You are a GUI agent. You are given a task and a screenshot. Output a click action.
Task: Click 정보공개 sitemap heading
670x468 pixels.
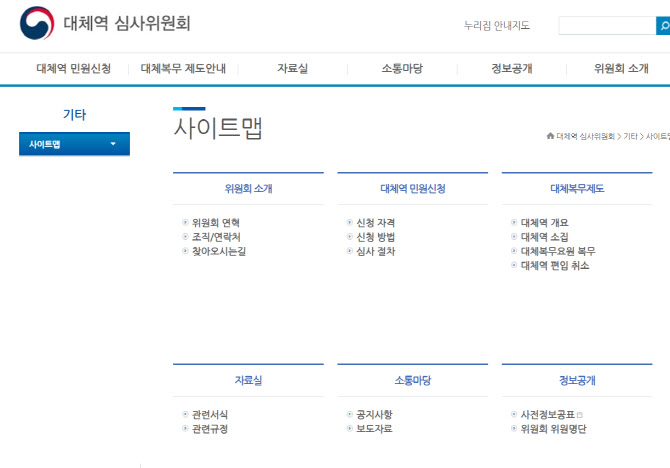pyautogui.click(x=577, y=380)
